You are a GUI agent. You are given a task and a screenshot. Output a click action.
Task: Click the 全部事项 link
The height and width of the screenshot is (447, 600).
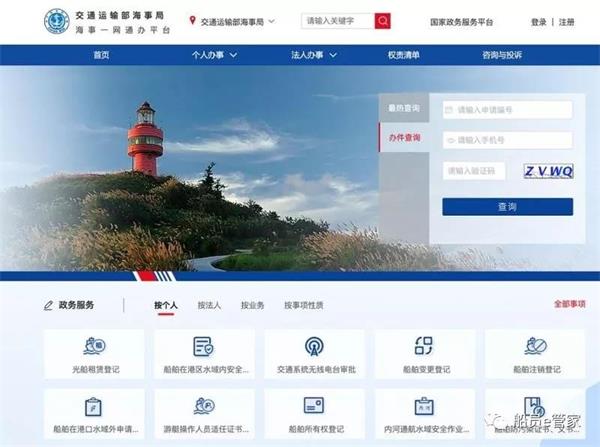tap(570, 304)
